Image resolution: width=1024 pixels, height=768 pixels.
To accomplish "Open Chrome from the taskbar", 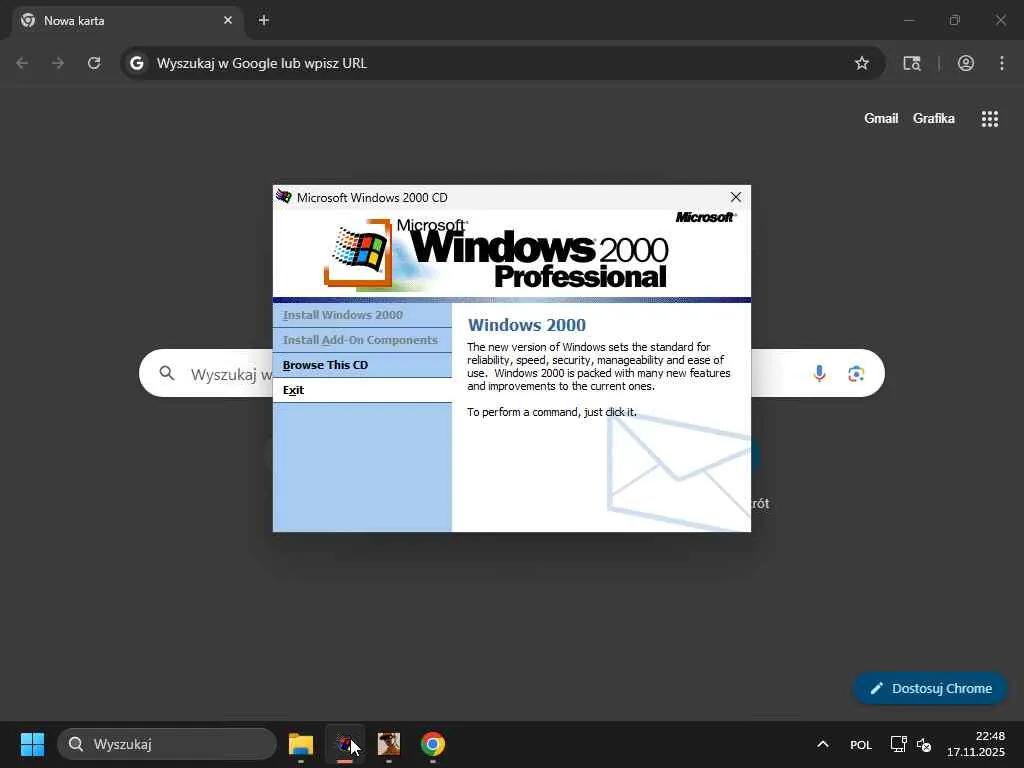I will (432, 744).
